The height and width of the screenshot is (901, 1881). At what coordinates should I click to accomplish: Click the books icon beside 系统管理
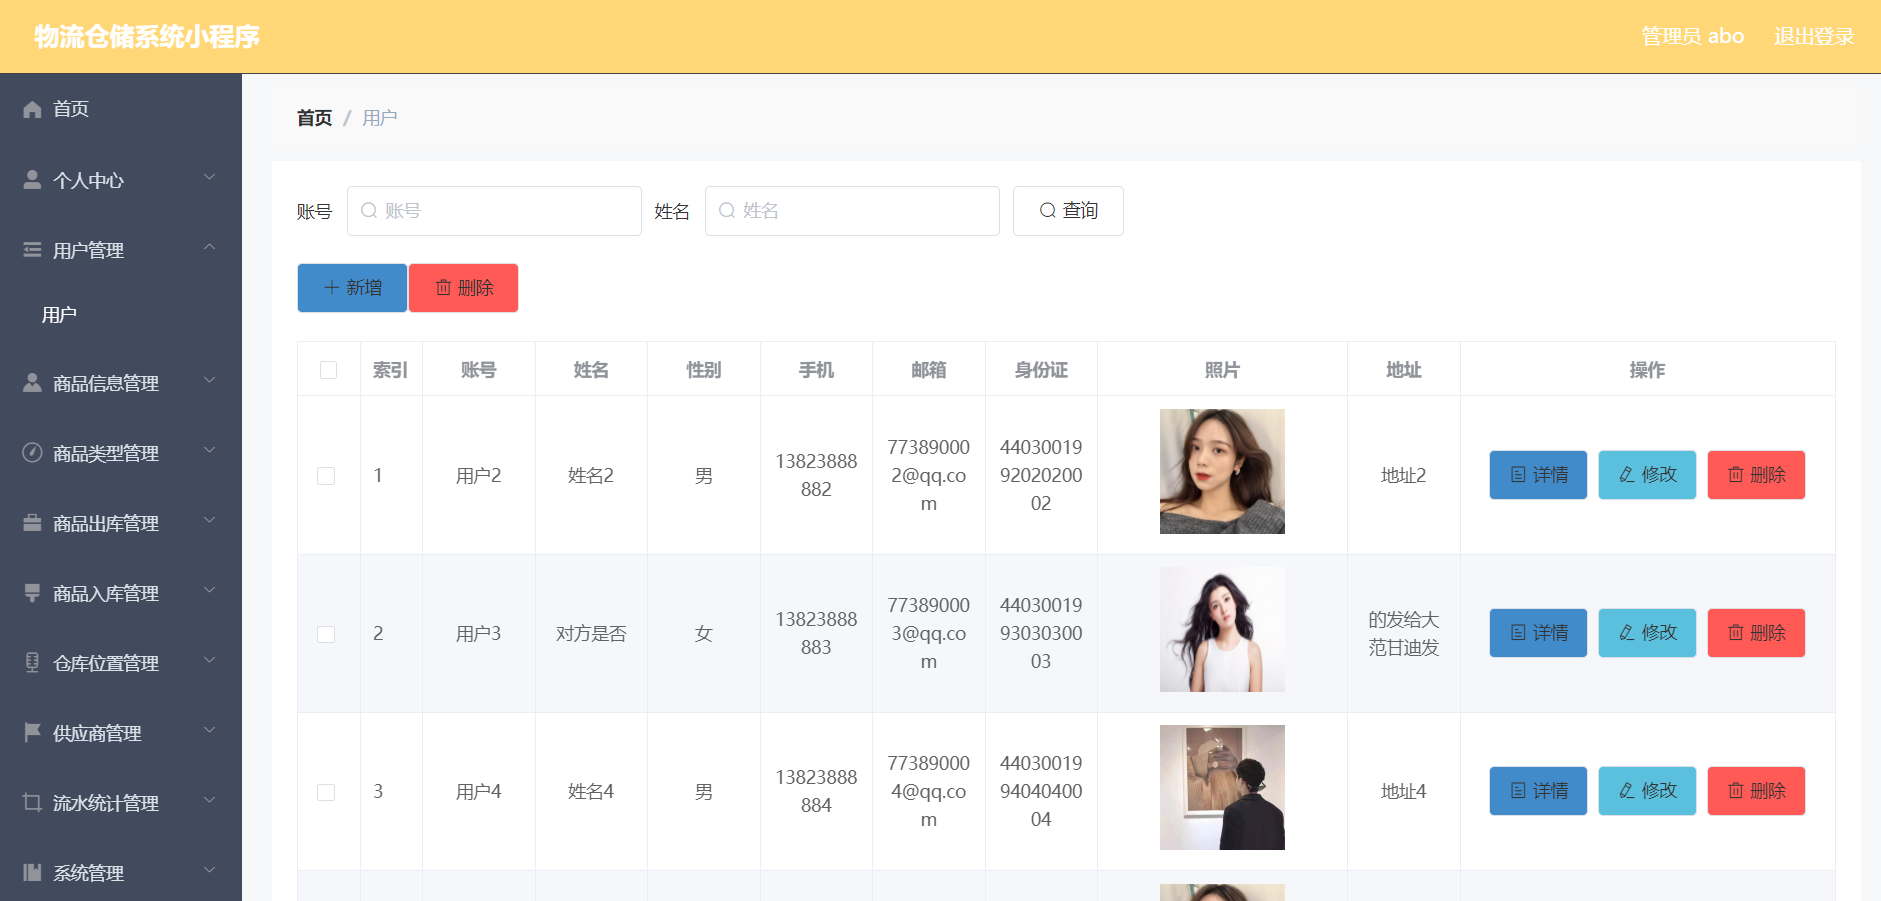[32, 872]
